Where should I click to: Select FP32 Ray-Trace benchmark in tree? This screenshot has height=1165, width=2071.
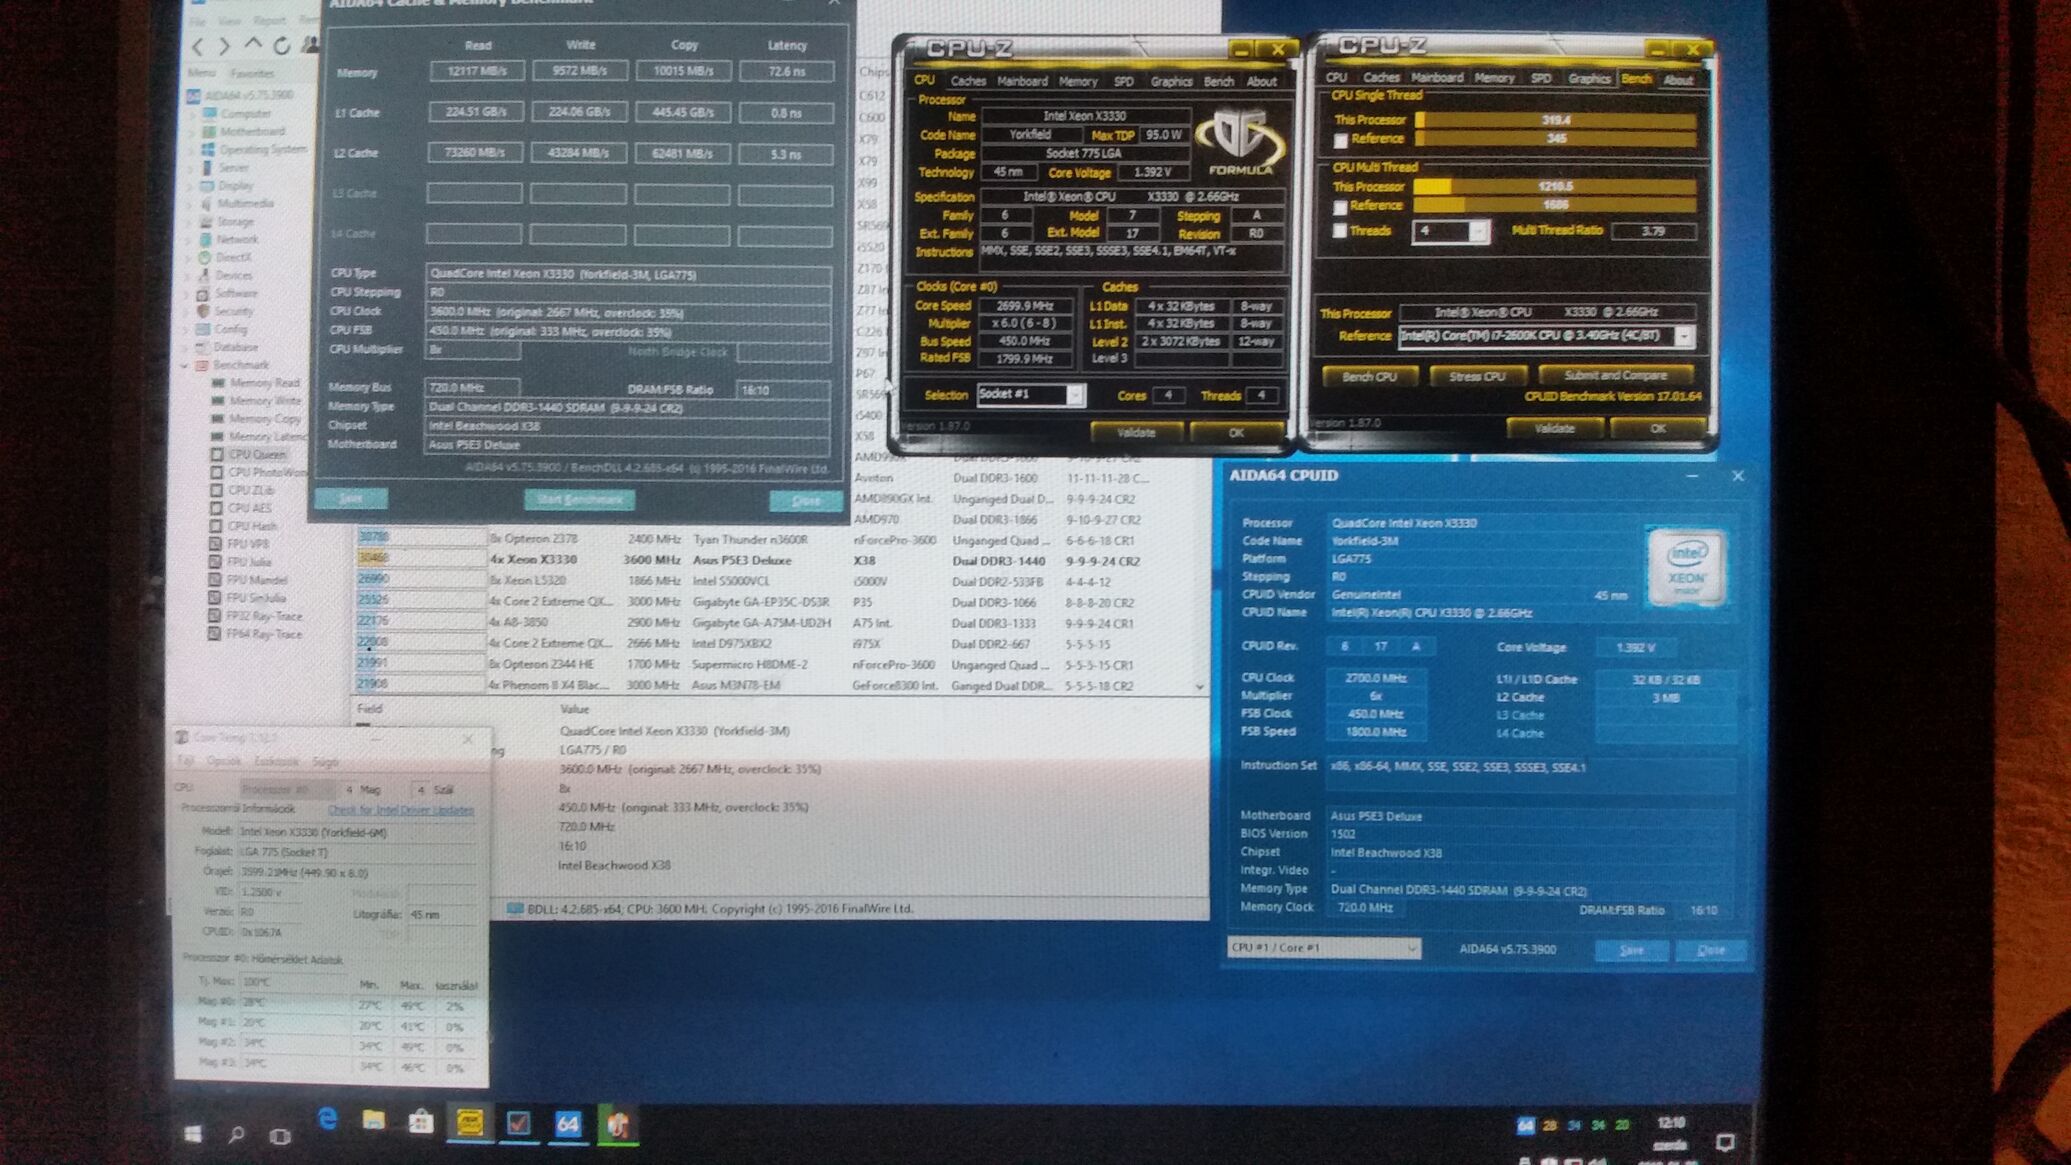pos(263,616)
